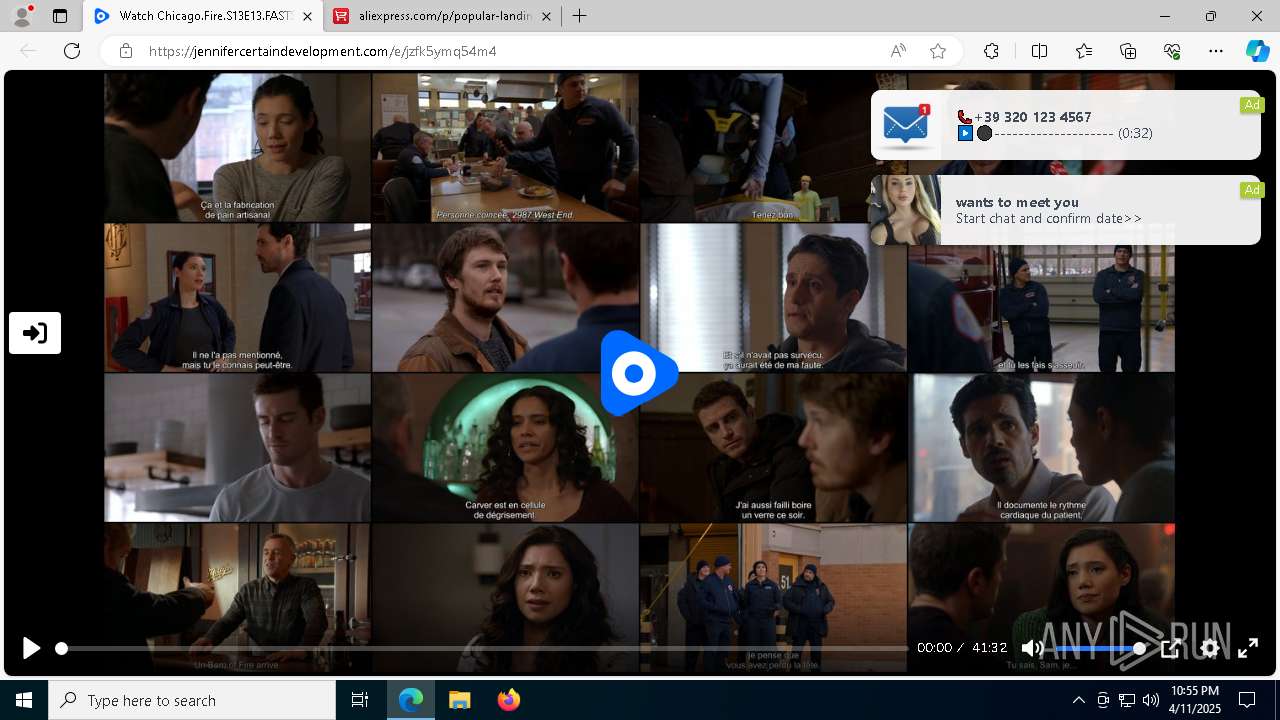The image size is (1280, 720).
Task: Enter fullscreen video mode
Action: point(1248,648)
